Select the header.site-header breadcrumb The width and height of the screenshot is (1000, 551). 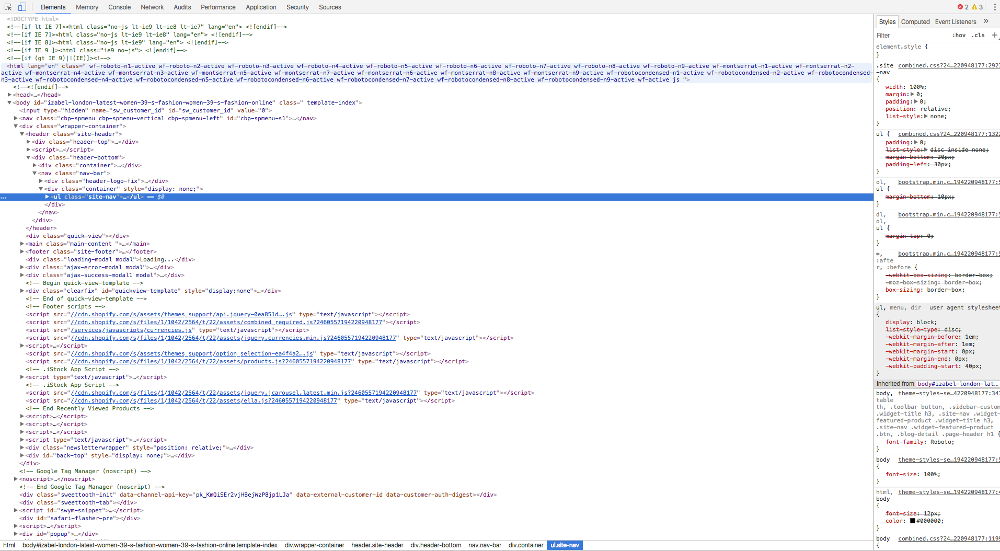pos(378,545)
